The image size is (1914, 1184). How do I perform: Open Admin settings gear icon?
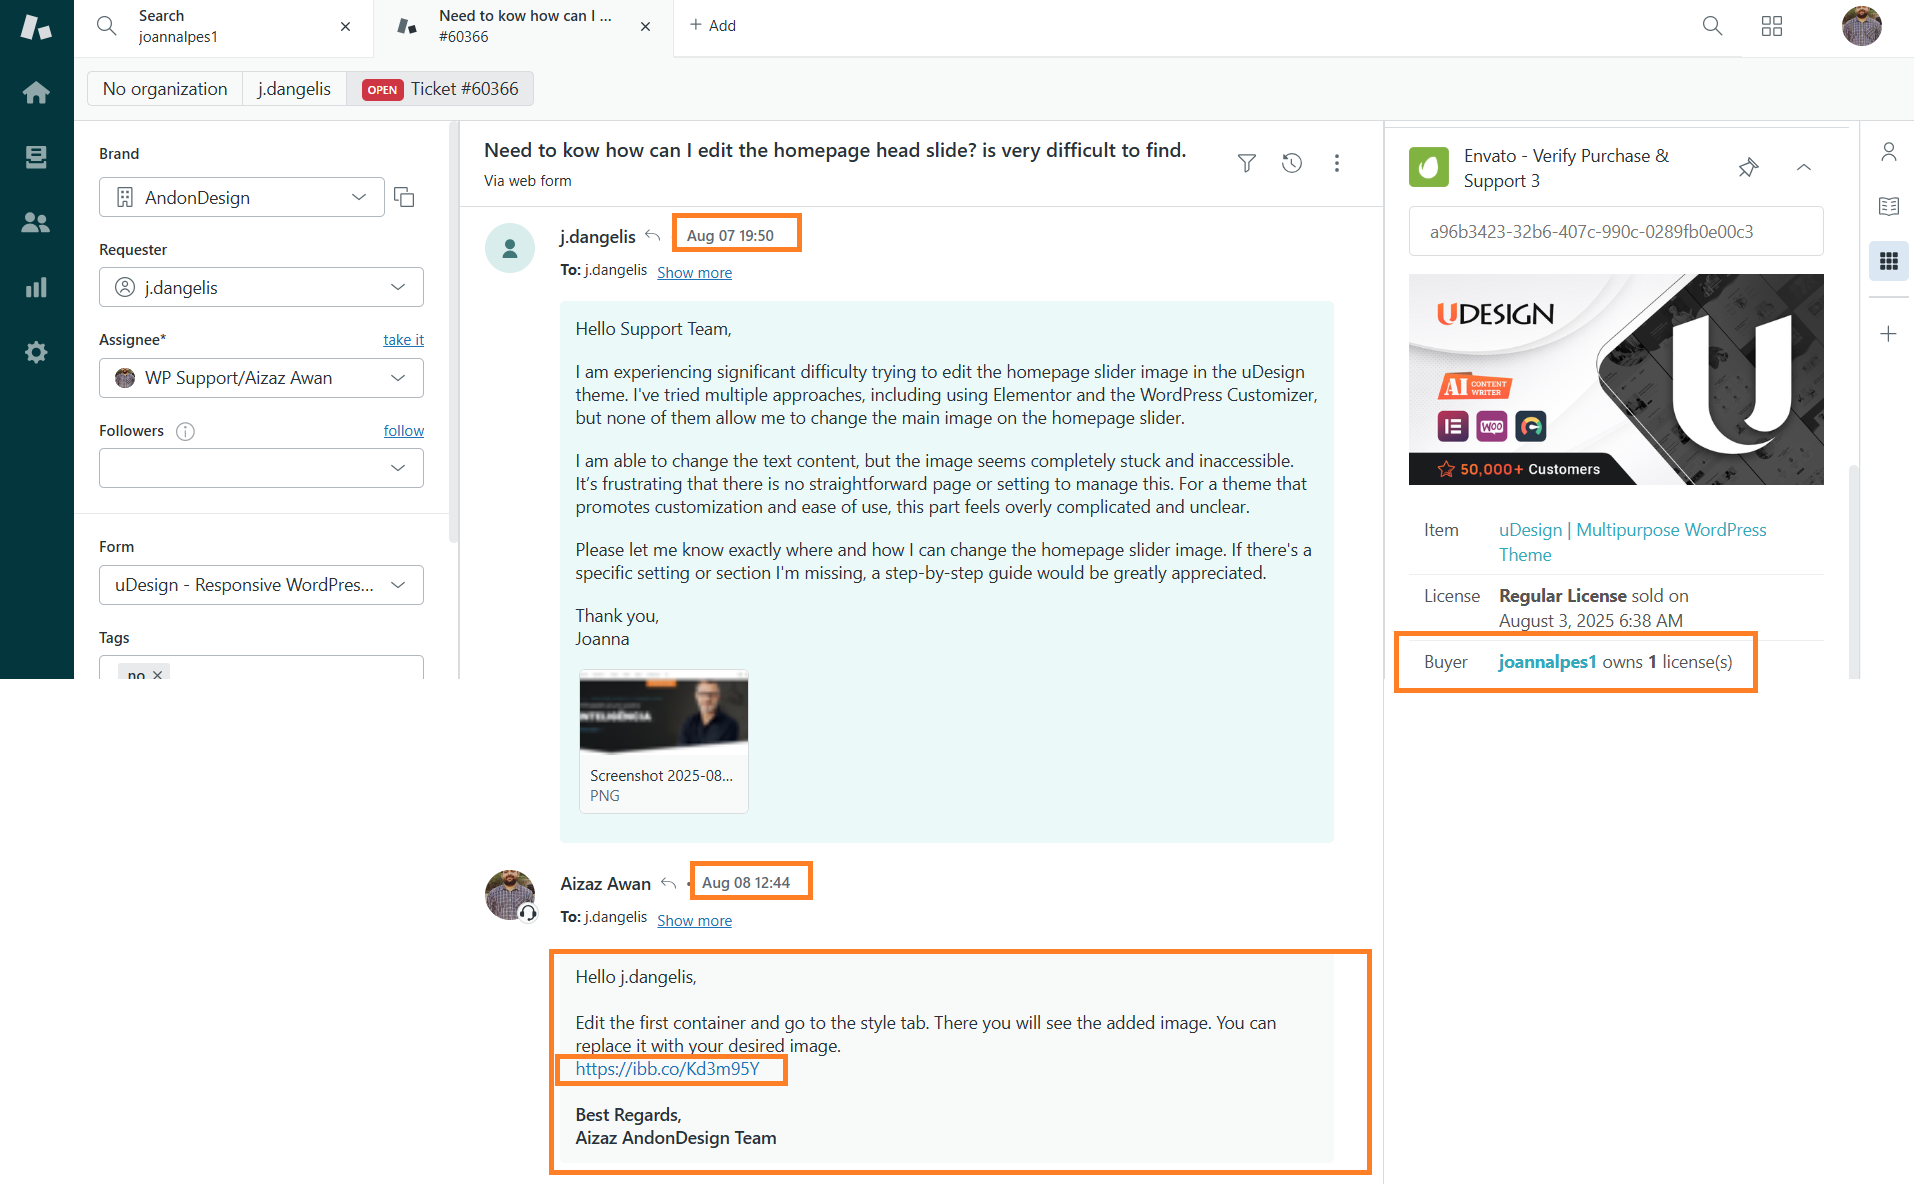click(36, 352)
